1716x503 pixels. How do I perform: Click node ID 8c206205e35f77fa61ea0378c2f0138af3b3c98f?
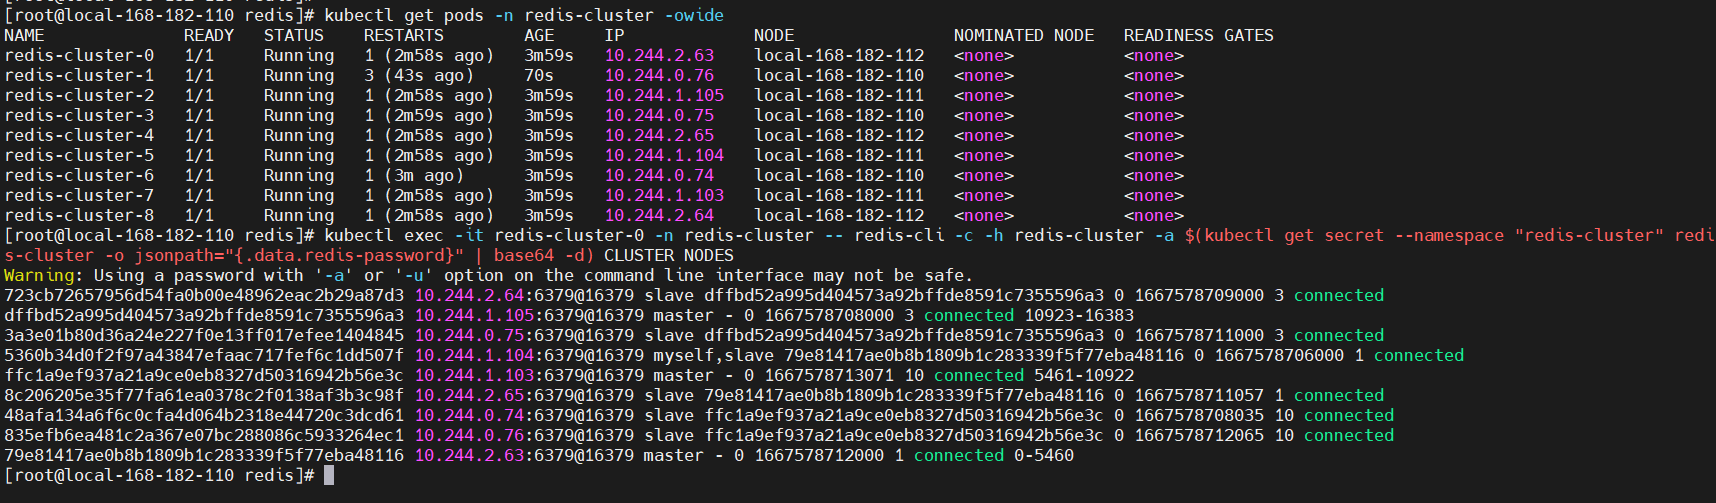tap(204, 395)
